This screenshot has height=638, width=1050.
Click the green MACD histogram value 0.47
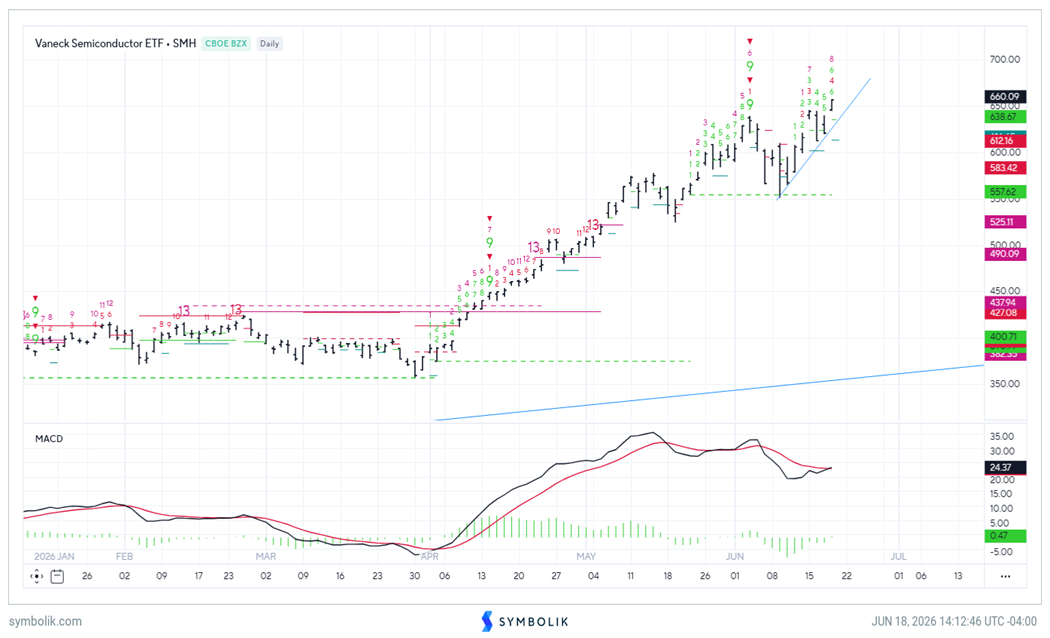pyautogui.click(x=1005, y=536)
